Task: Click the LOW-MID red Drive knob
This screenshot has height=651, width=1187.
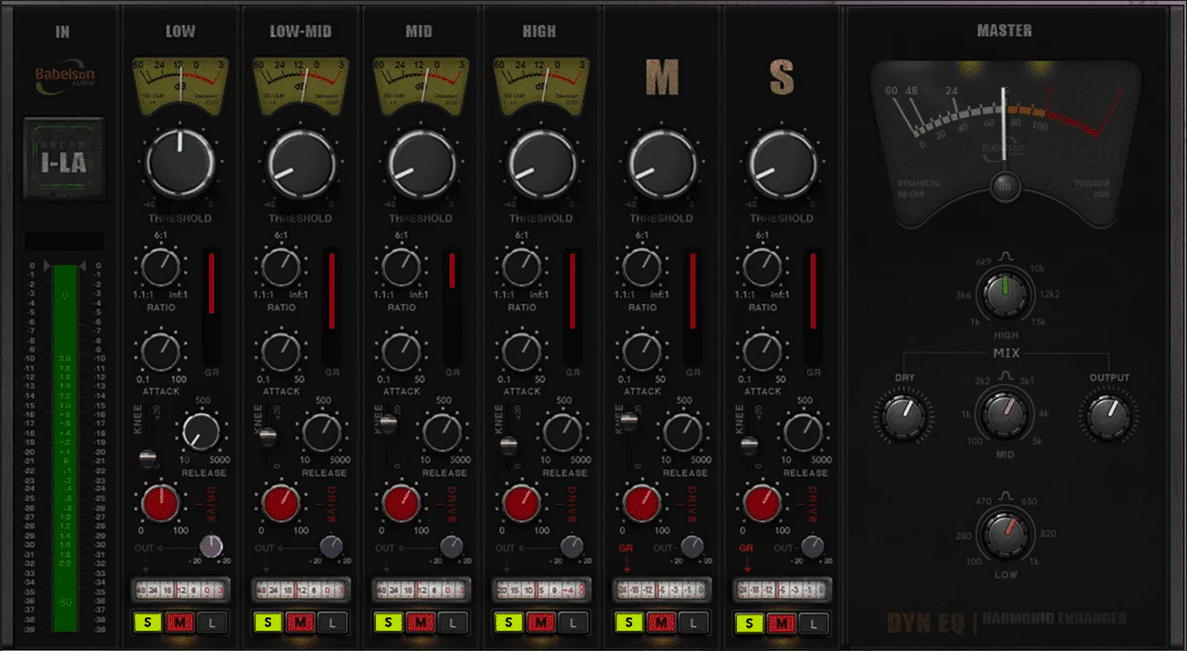Action: [x=281, y=503]
